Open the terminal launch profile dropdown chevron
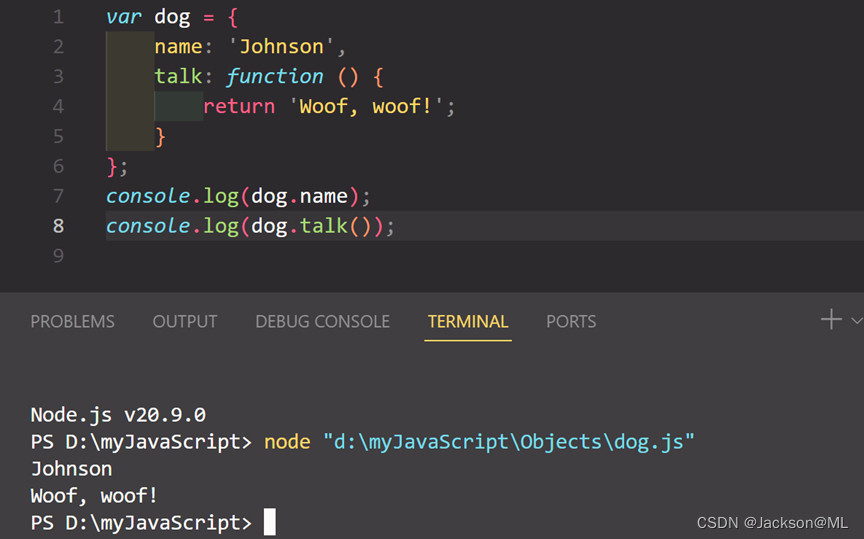The width and height of the screenshot is (864, 539). 856,321
